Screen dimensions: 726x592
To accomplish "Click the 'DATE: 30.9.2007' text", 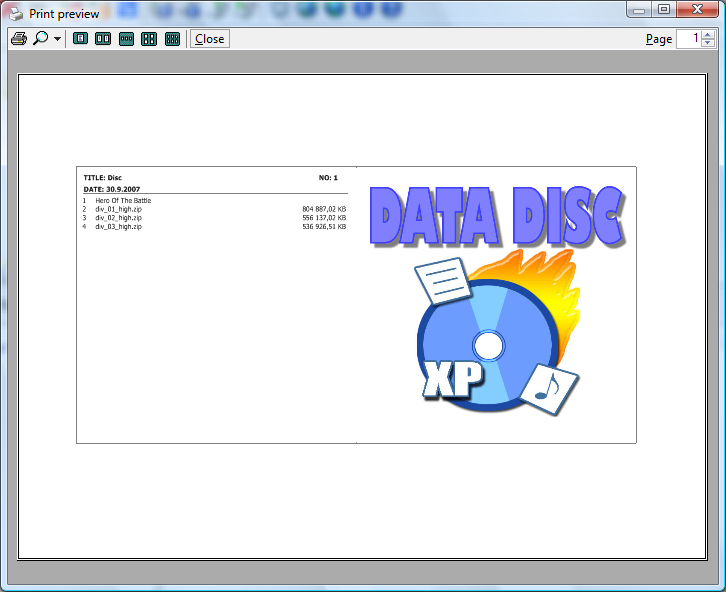I will [112, 189].
